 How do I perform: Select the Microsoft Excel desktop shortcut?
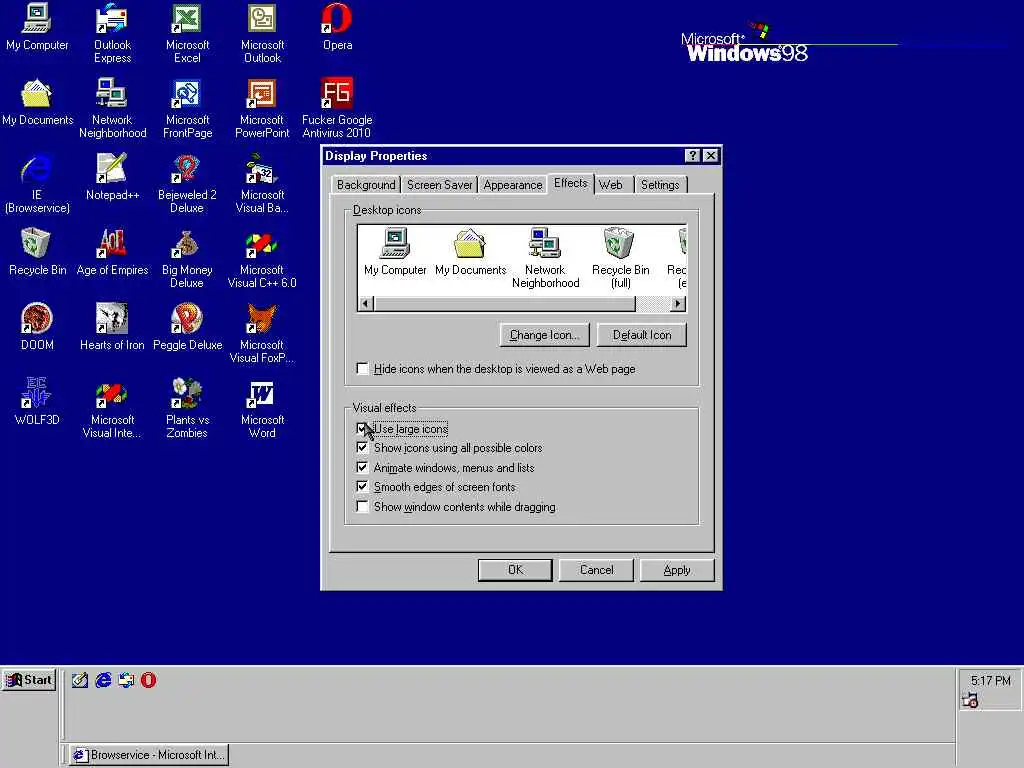coord(187,33)
